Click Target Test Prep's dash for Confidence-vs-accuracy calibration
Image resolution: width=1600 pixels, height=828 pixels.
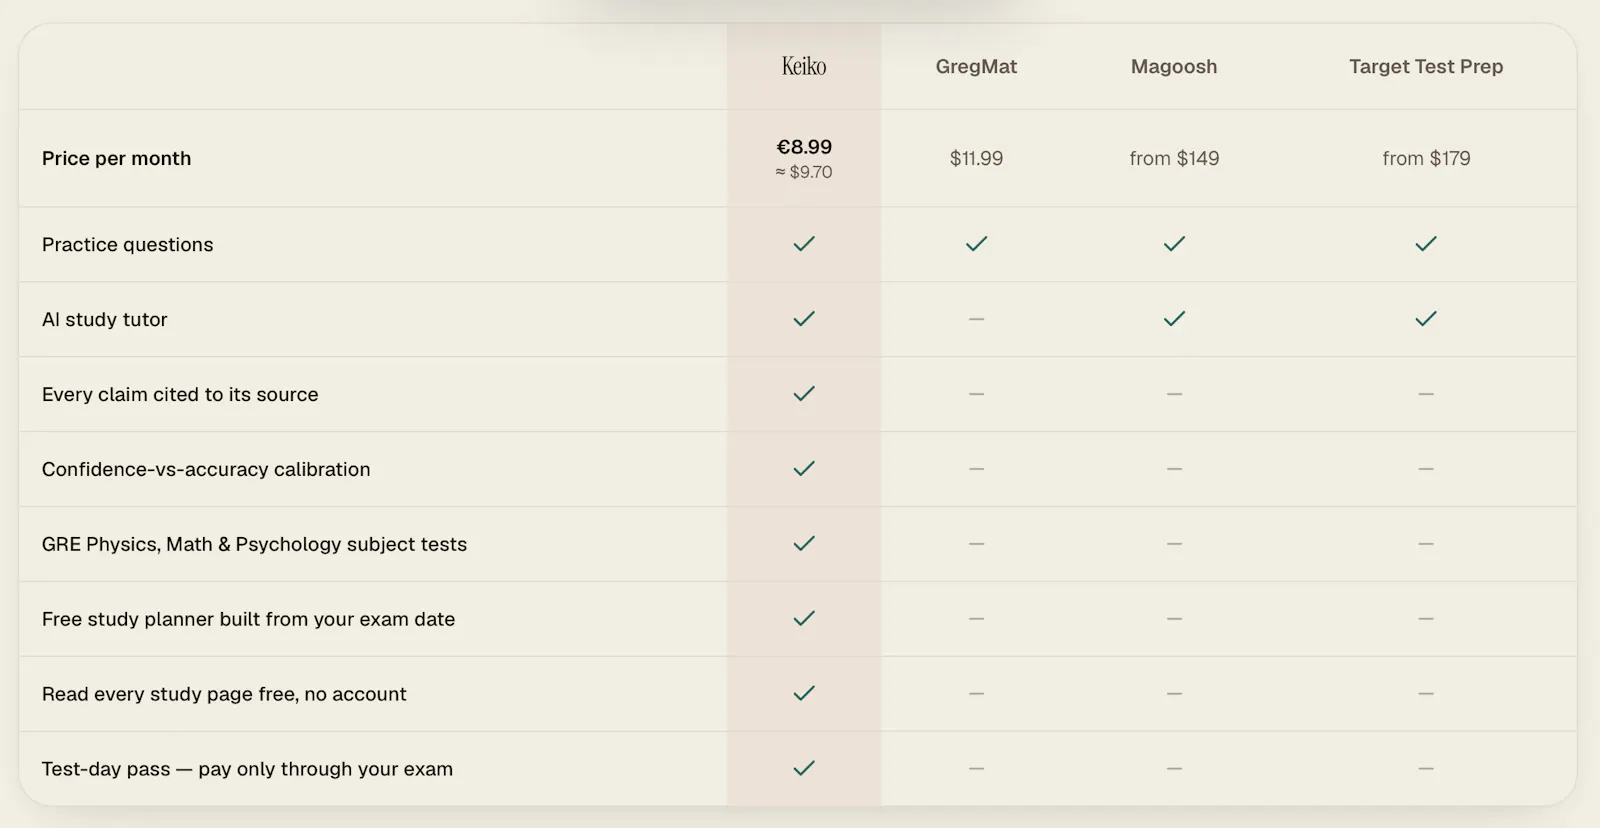tap(1426, 469)
